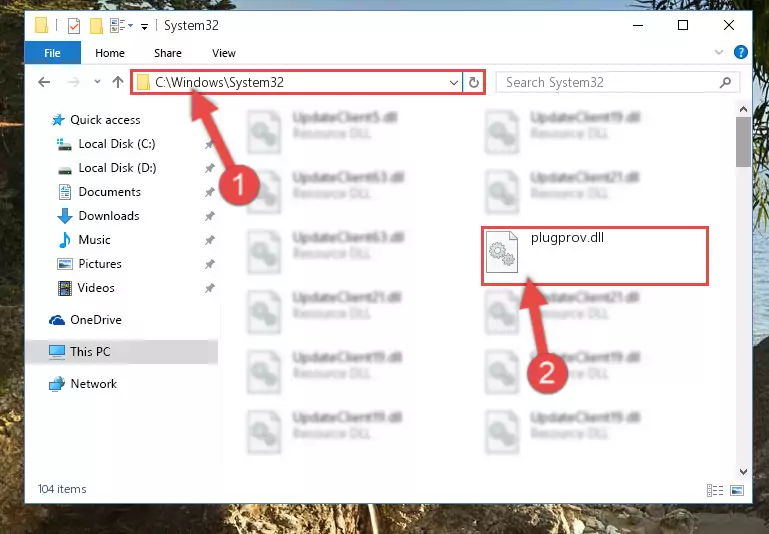Open the recent locations dropdown arrow
Image resolution: width=769 pixels, height=534 pixels.
tap(97, 82)
